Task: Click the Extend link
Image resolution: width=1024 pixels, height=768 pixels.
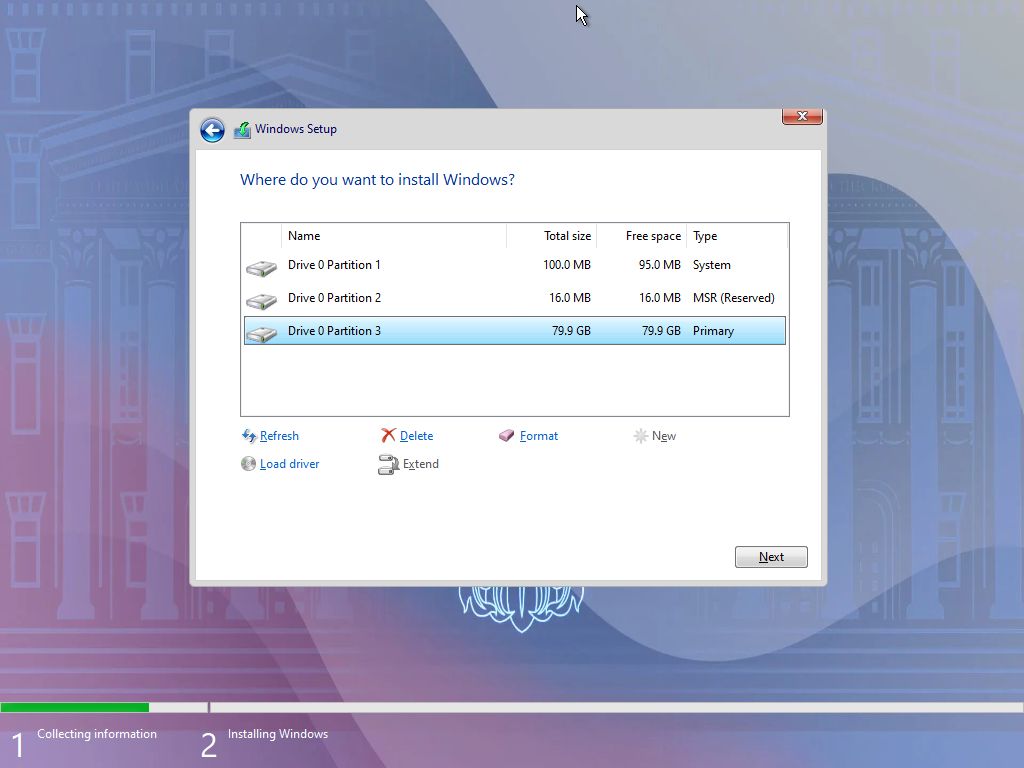Action: click(421, 464)
